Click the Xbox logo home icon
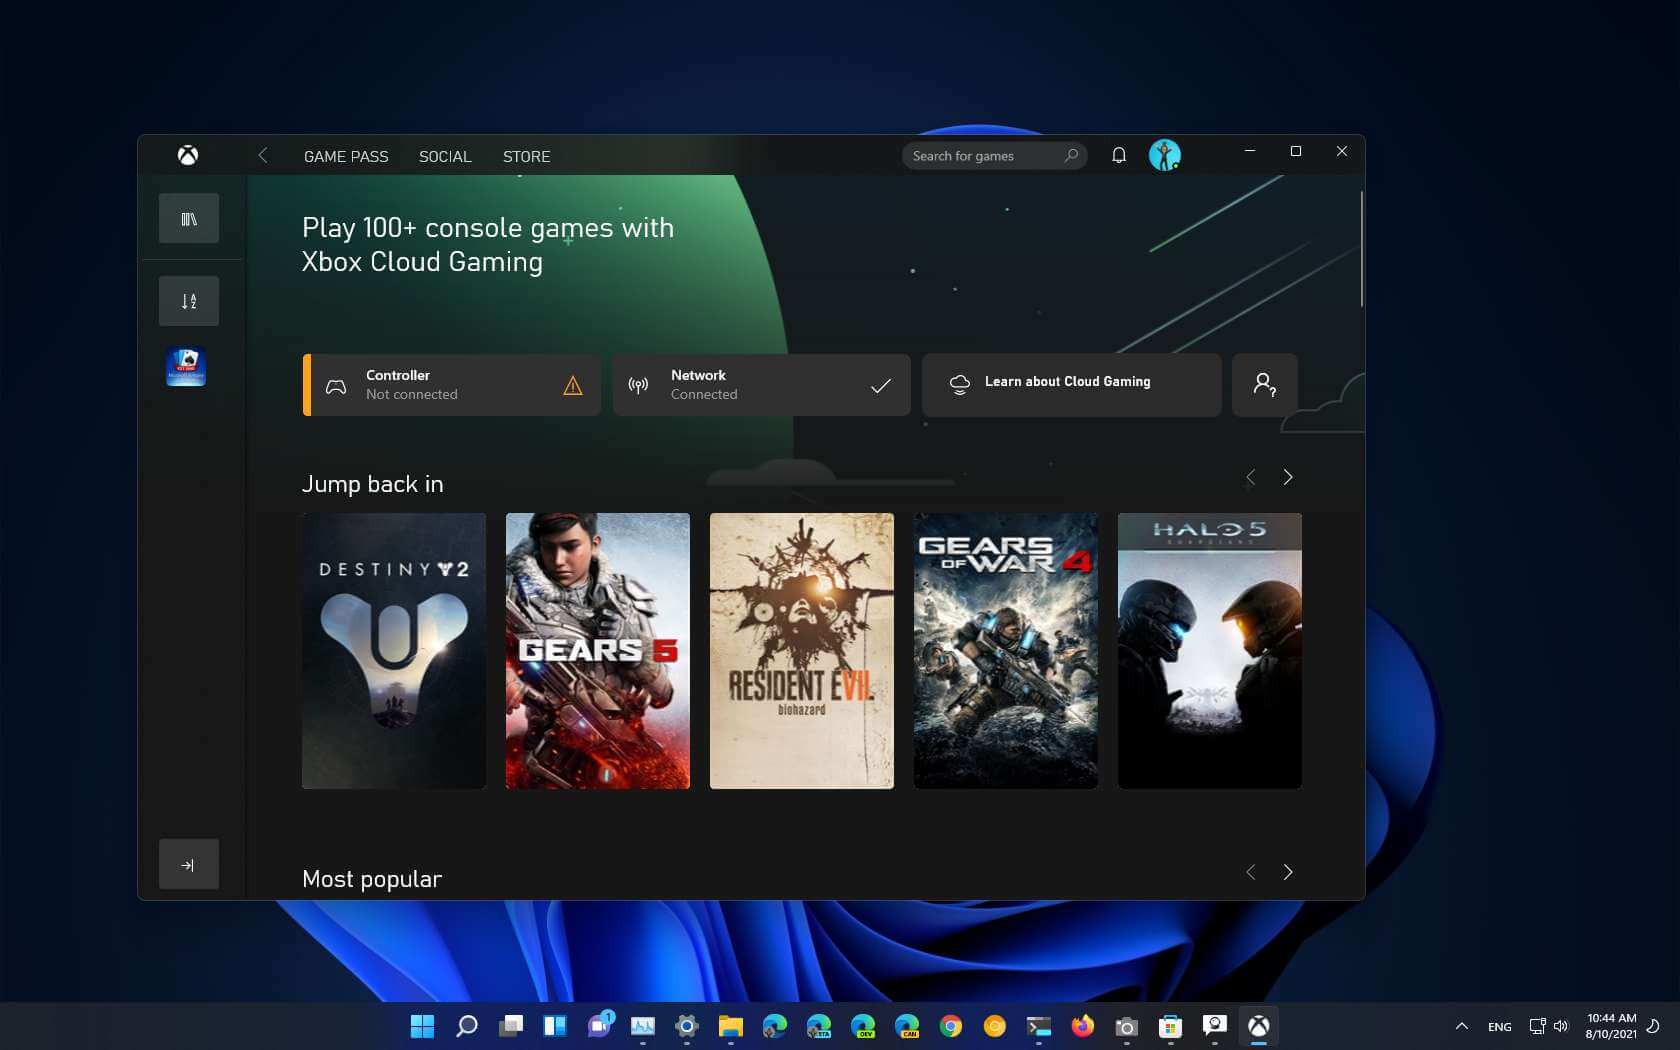1680x1050 pixels. coord(188,155)
